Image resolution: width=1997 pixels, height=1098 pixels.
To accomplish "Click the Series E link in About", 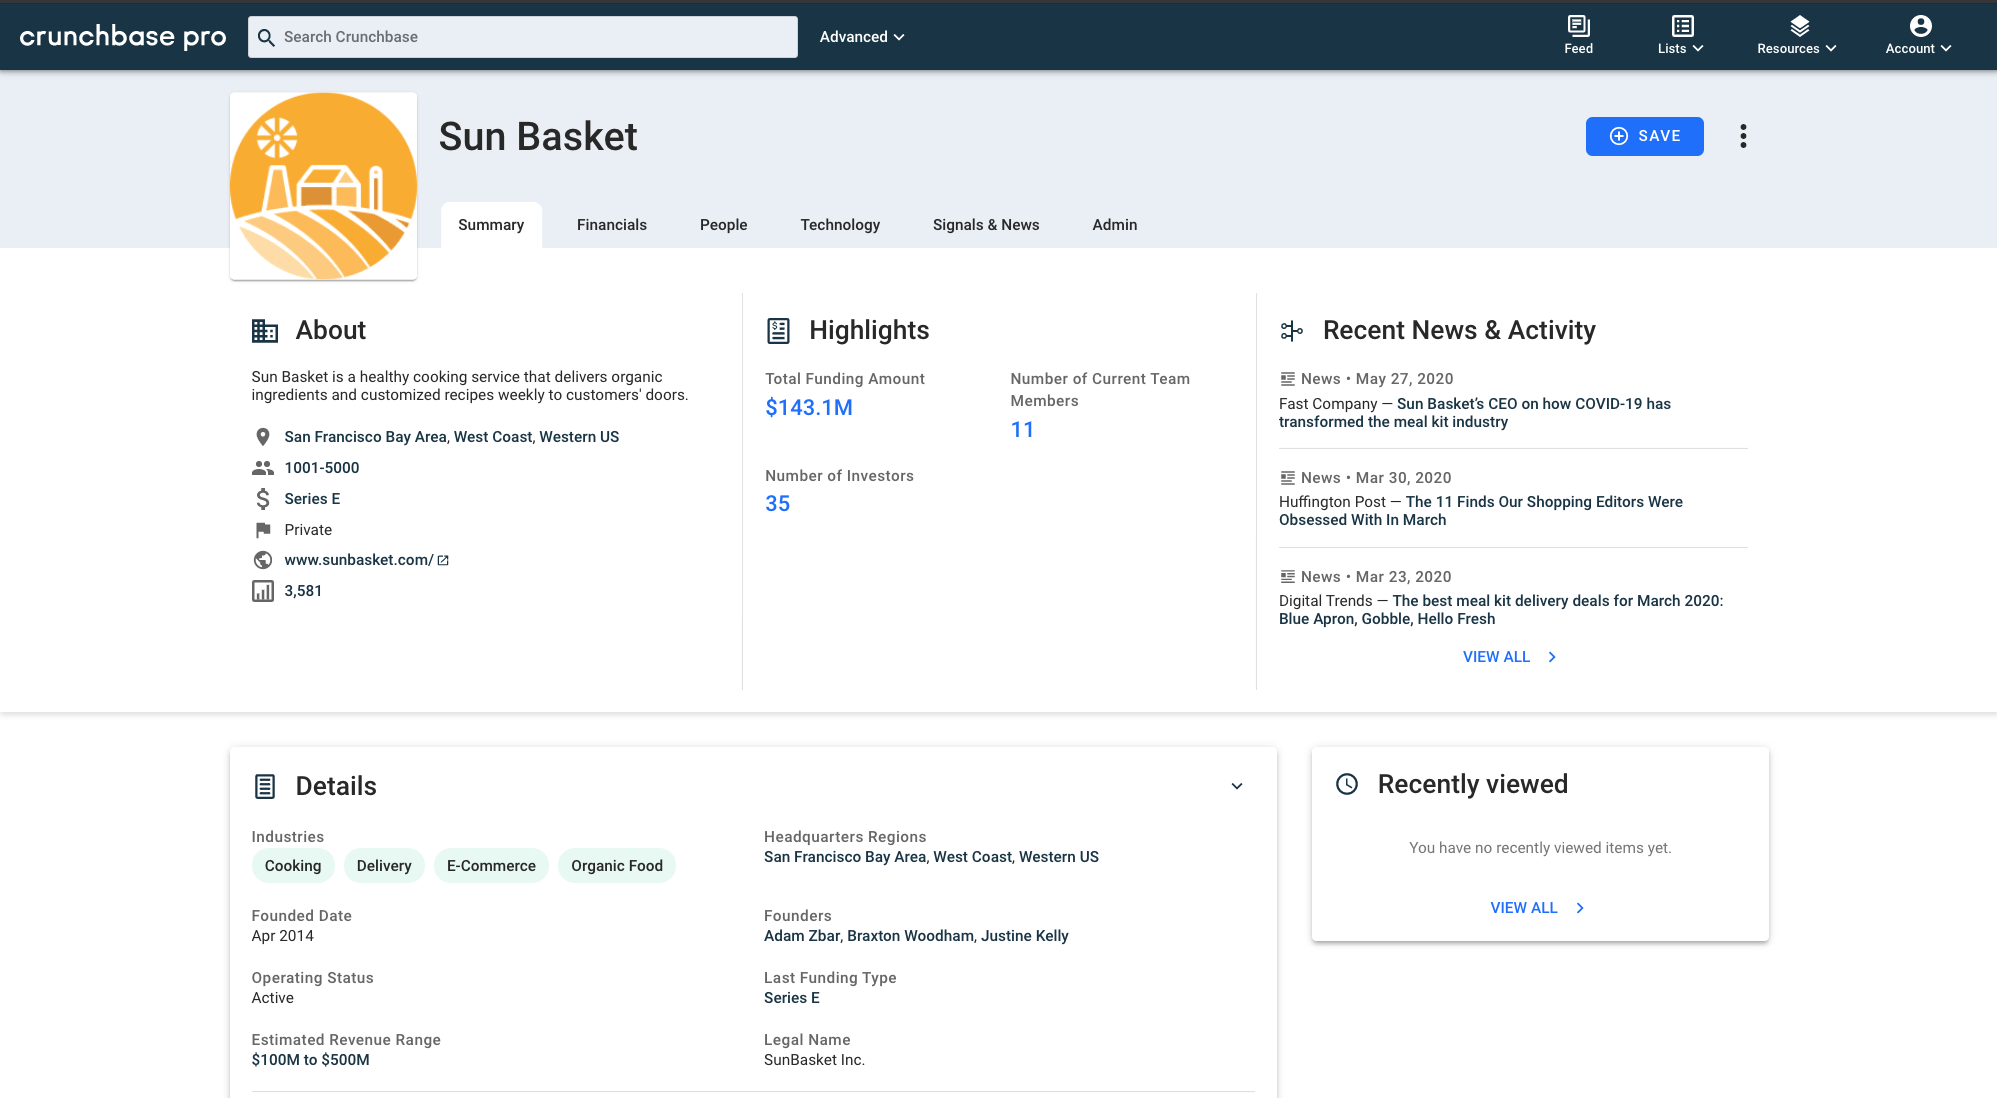I will click(312, 499).
